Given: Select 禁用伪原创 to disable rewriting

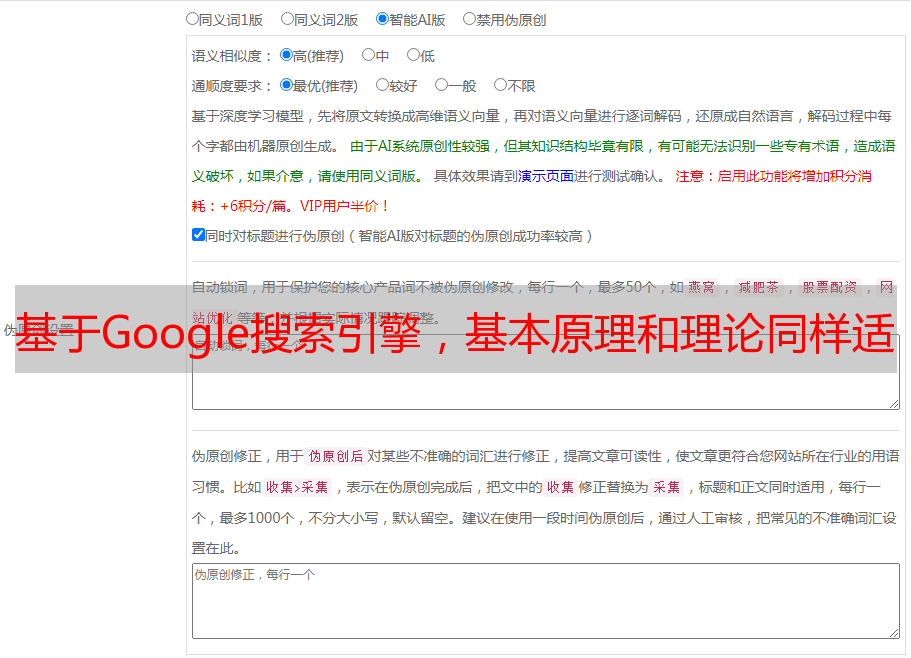Looking at the screenshot, I should (469, 19).
